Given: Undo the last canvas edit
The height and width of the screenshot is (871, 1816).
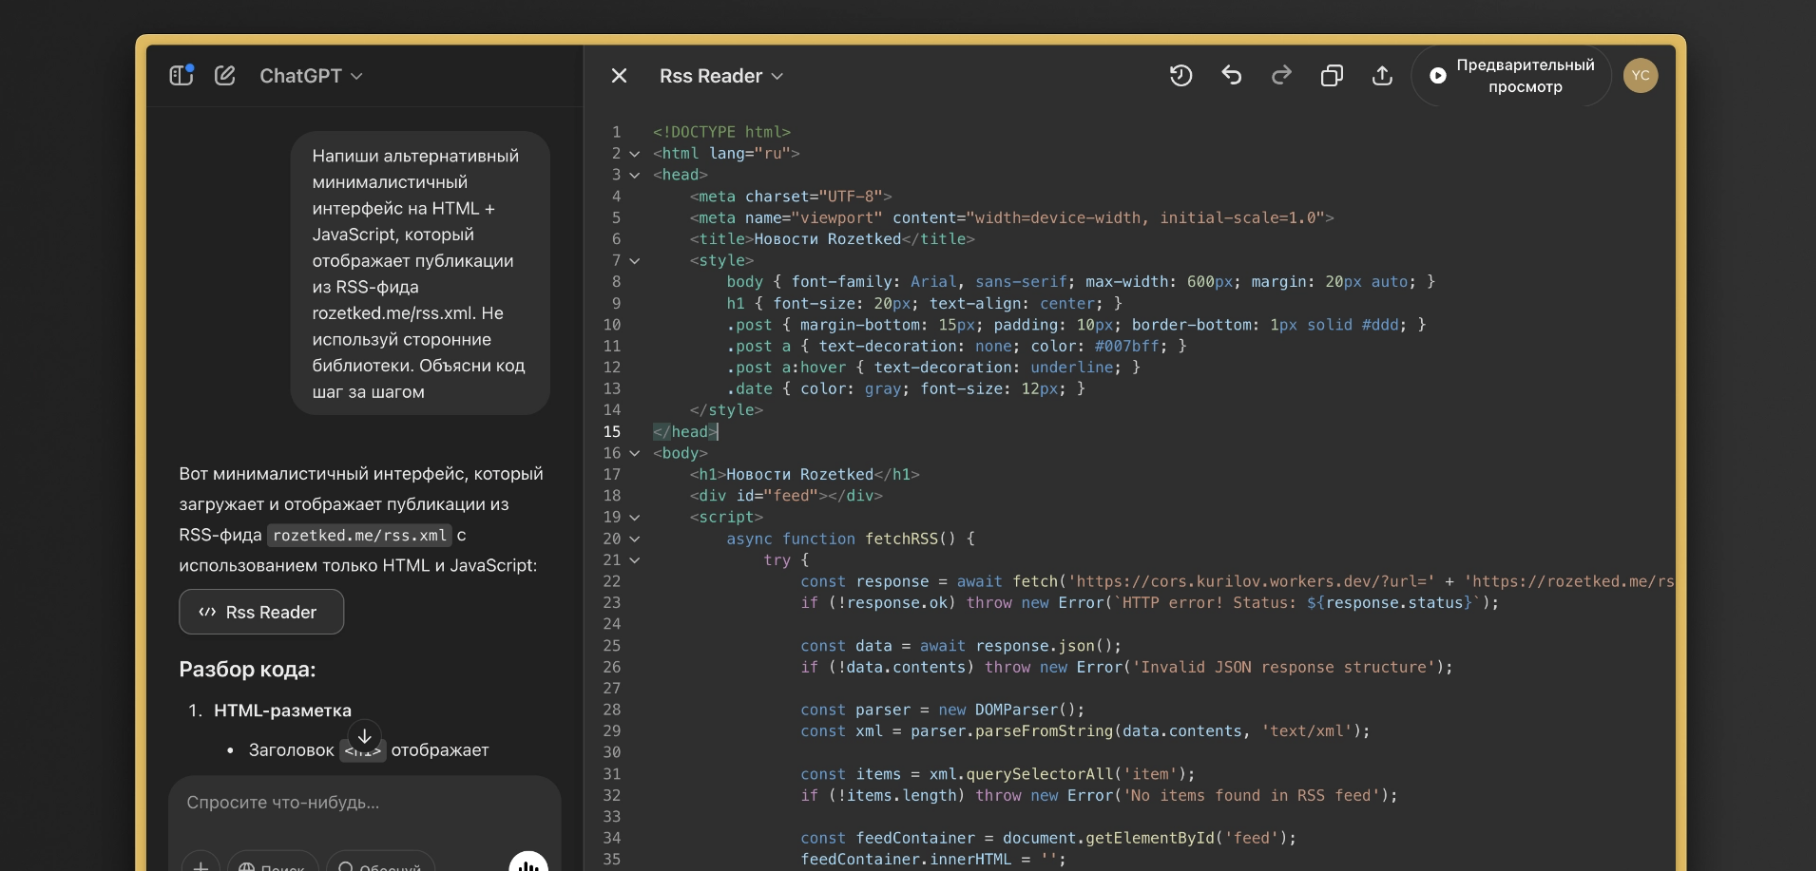Looking at the screenshot, I should coord(1232,75).
